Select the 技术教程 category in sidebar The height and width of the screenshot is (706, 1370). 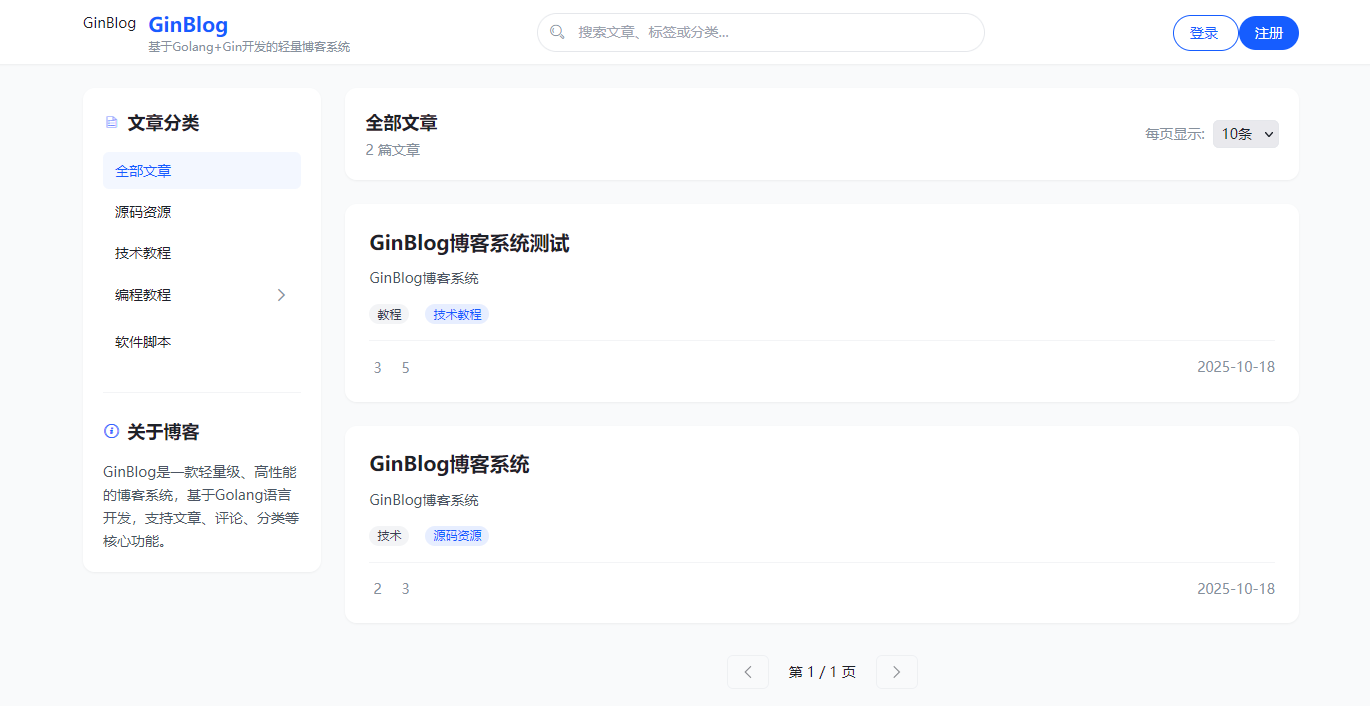click(143, 252)
